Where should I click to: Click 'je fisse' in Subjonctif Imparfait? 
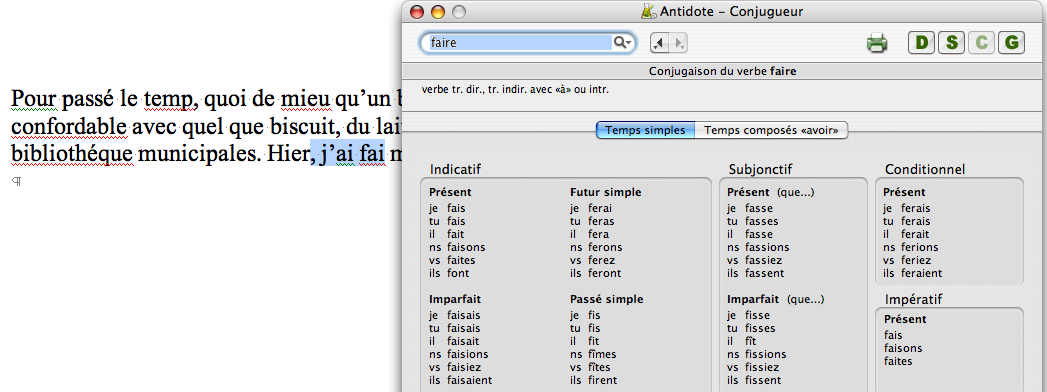pos(749,315)
